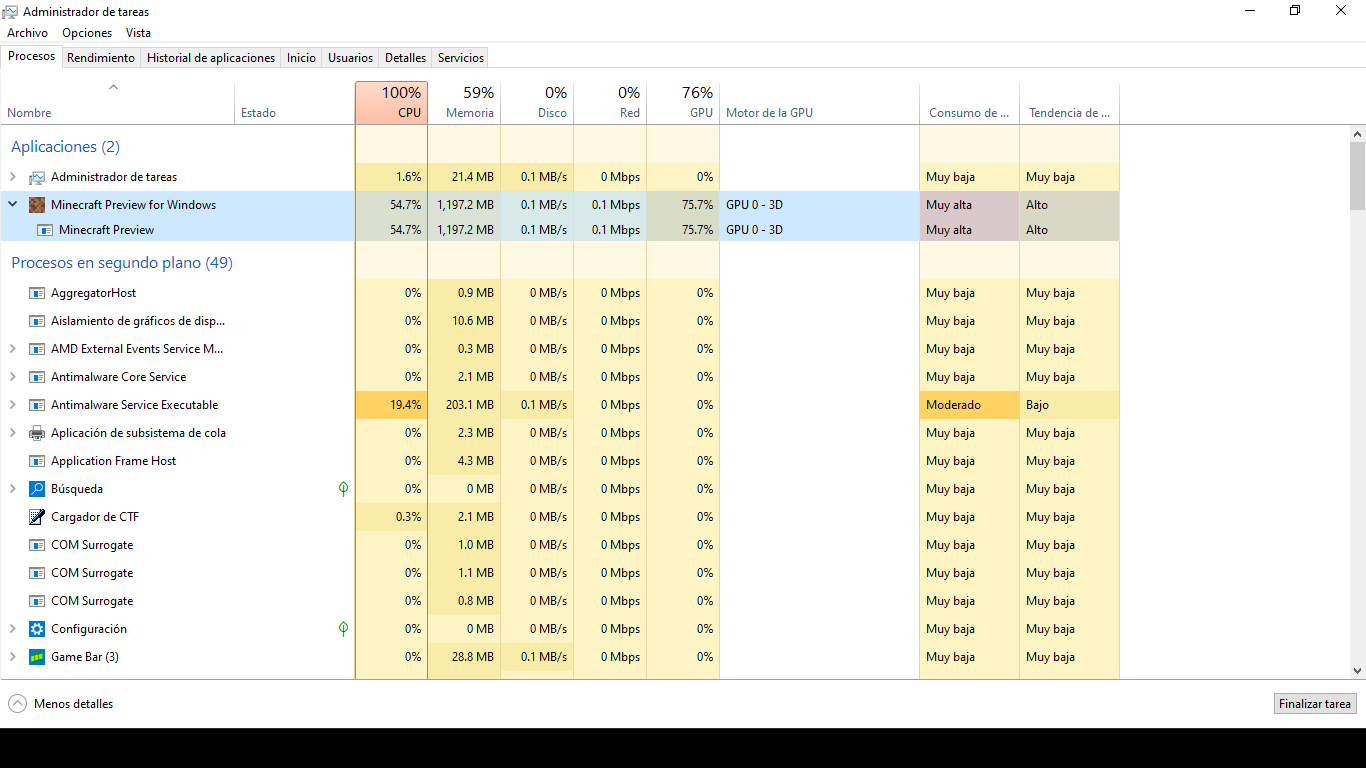Expand the Game Bar (3) process group
This screenshot has width=1366, height=768.
pos(13,657)
